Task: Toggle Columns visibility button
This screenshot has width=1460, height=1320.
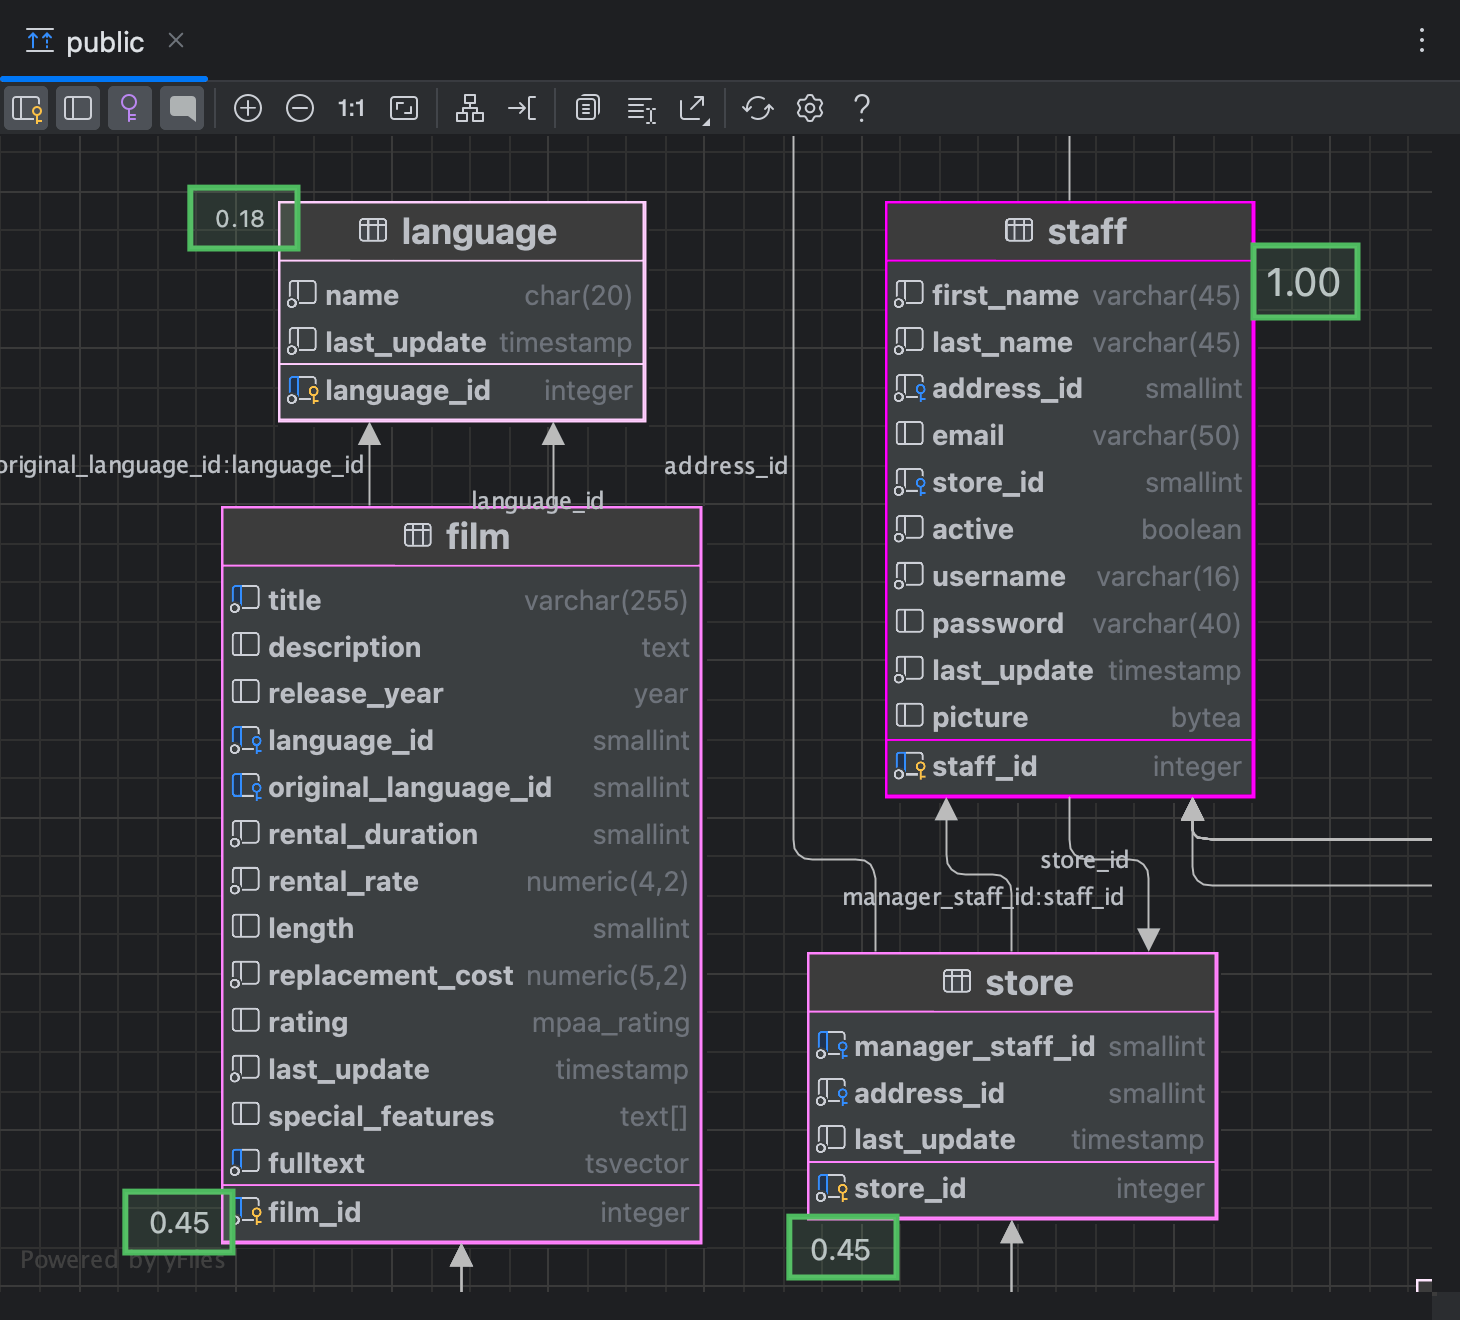Action: [78, 108]
